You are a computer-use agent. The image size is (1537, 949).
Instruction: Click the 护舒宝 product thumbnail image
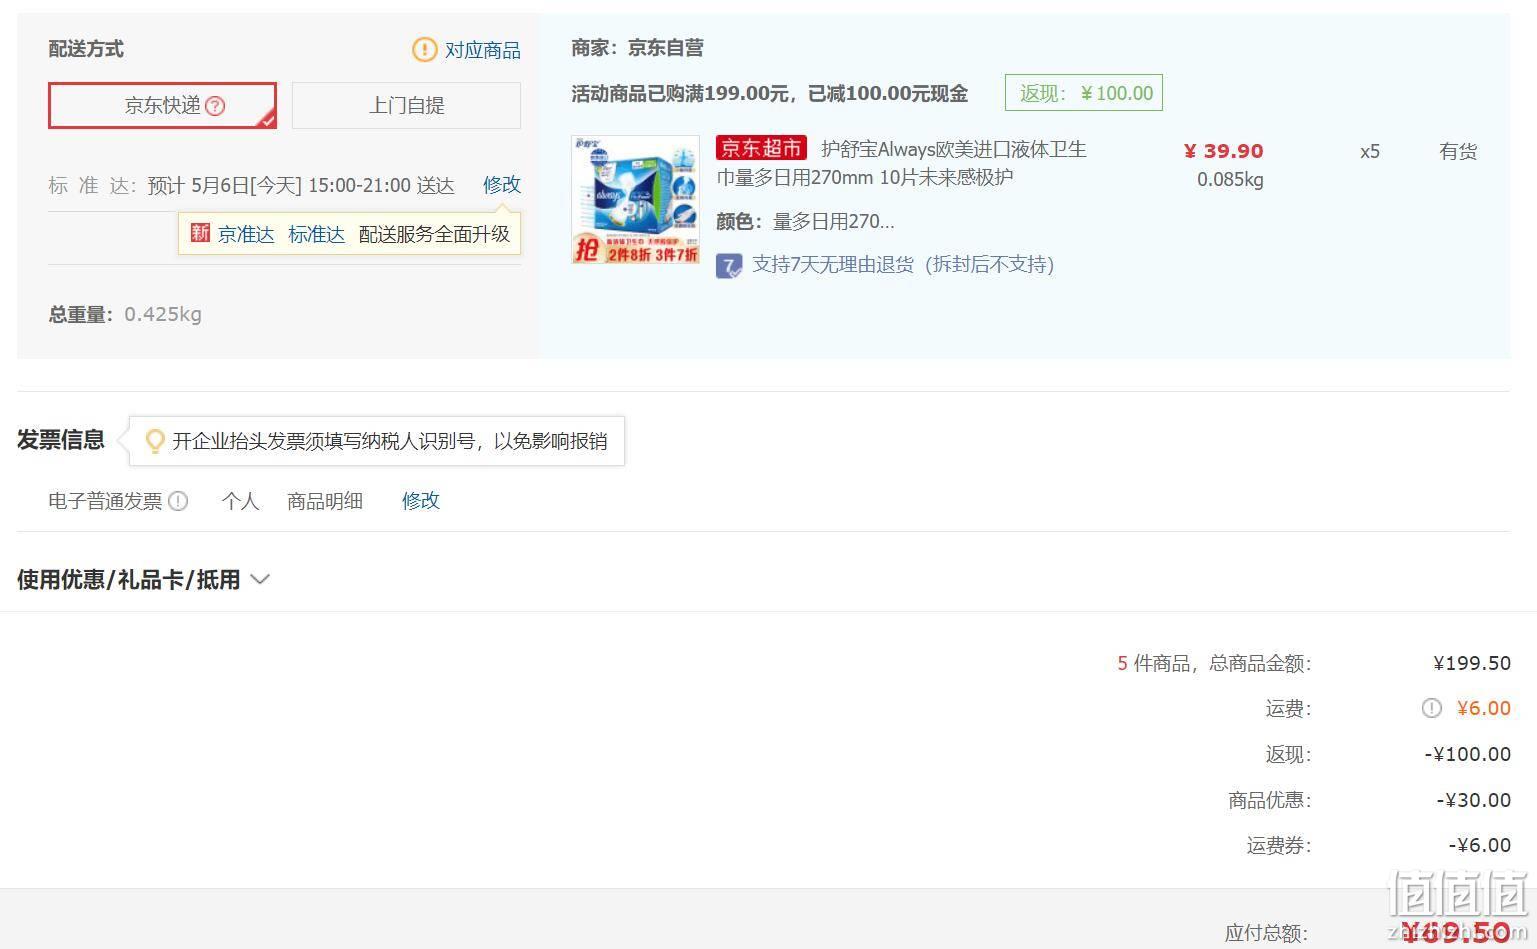tap(635, 200)
